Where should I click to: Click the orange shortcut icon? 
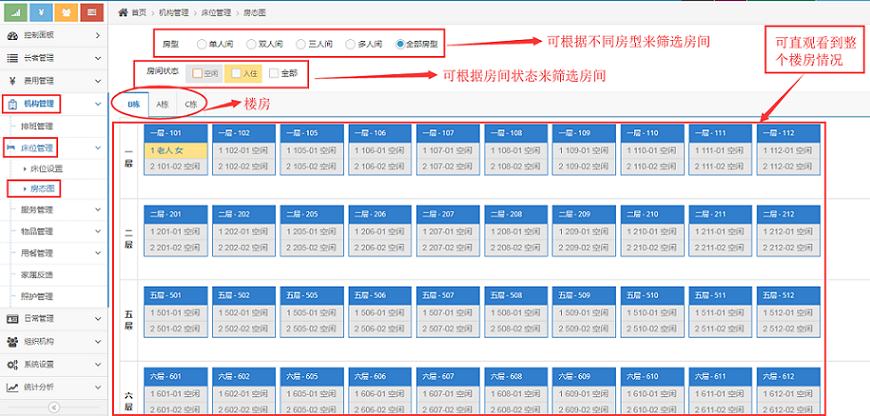coord(65,12)
